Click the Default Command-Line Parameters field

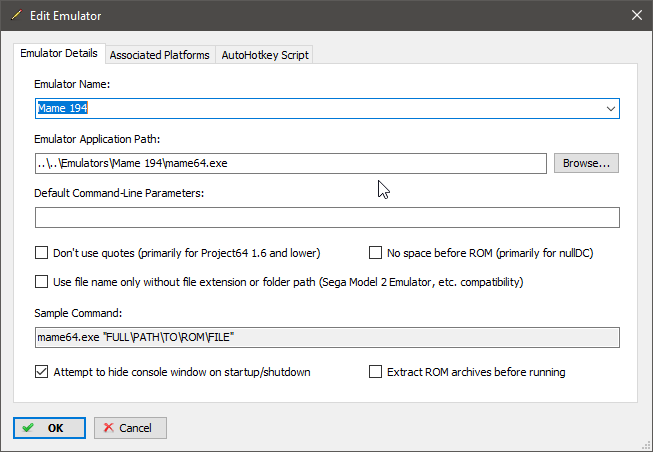tap(327, 218)
